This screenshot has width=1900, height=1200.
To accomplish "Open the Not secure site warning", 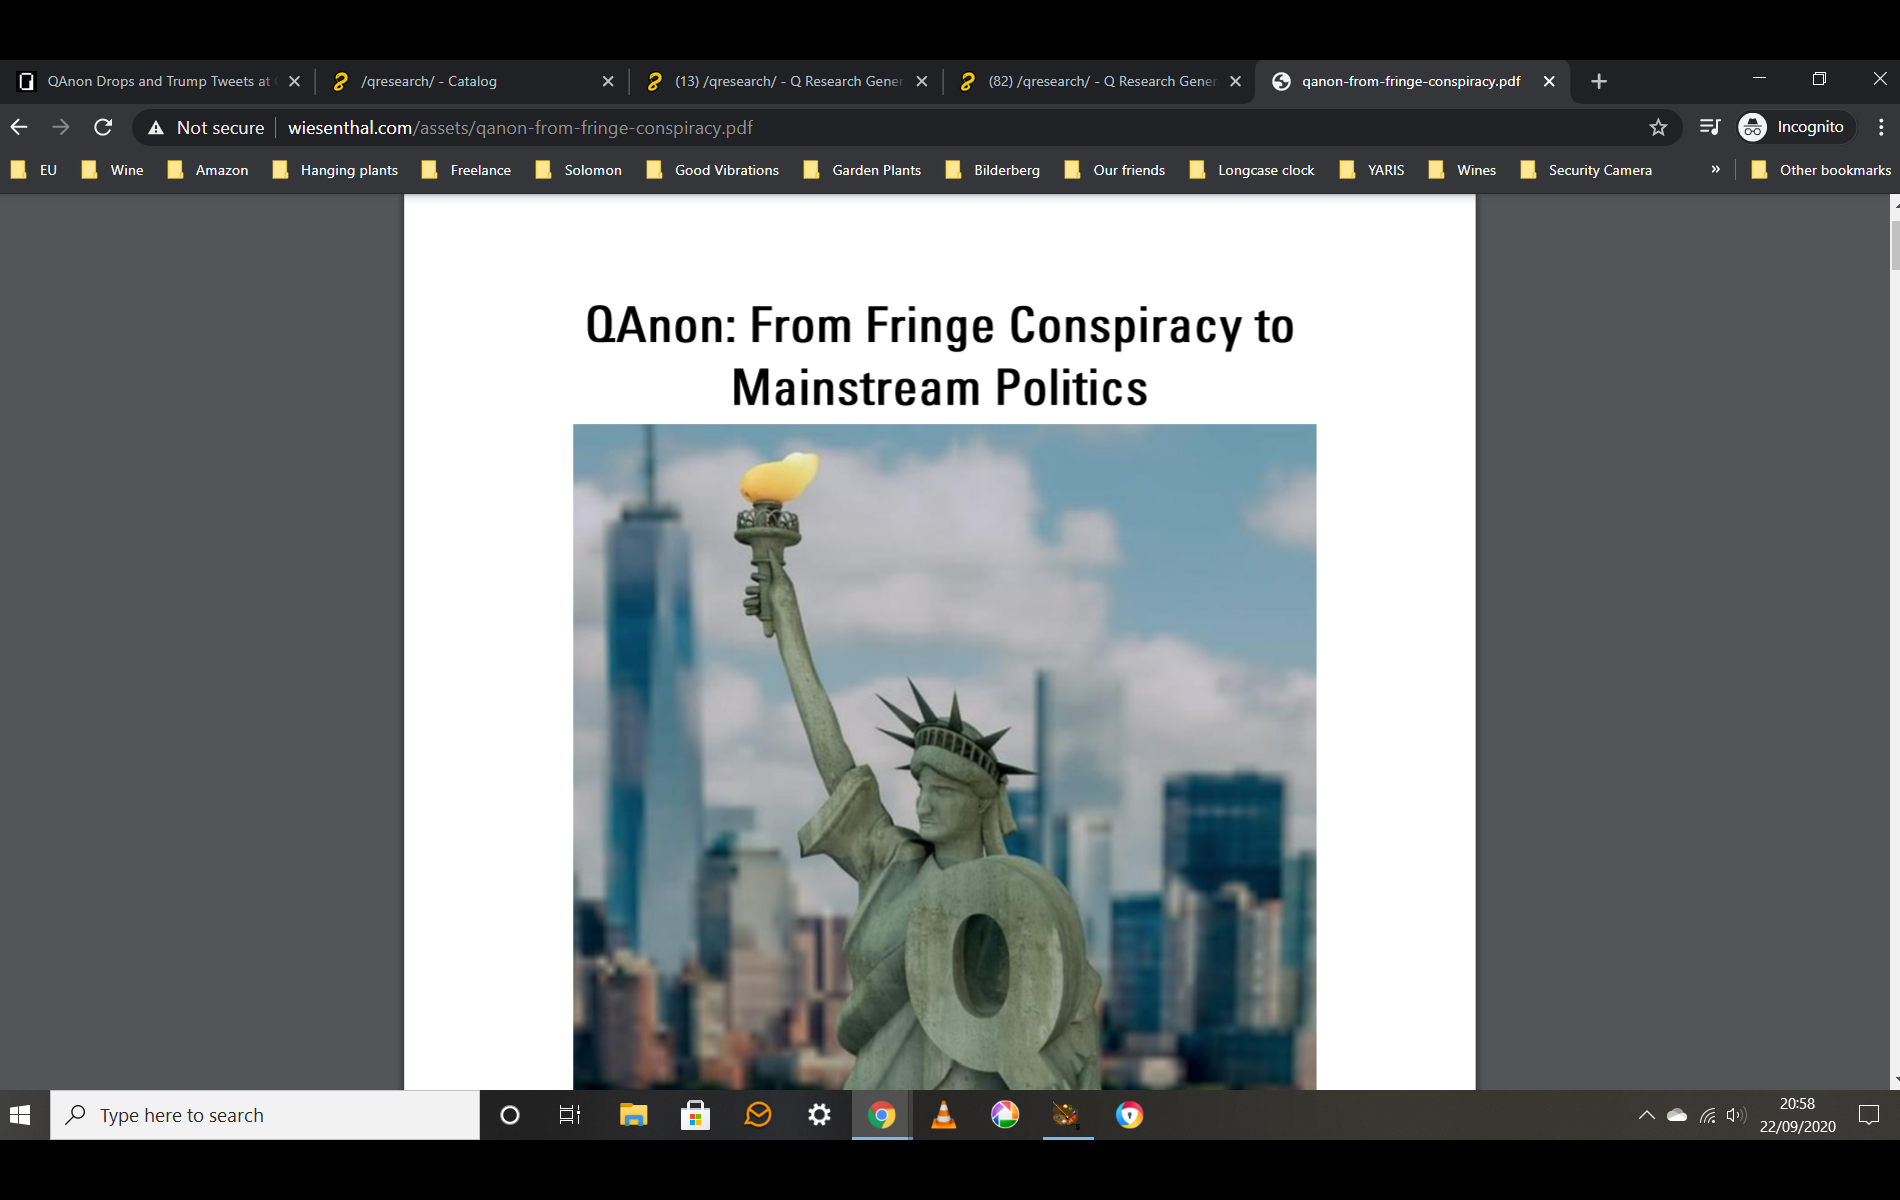I will coord(207,128).
